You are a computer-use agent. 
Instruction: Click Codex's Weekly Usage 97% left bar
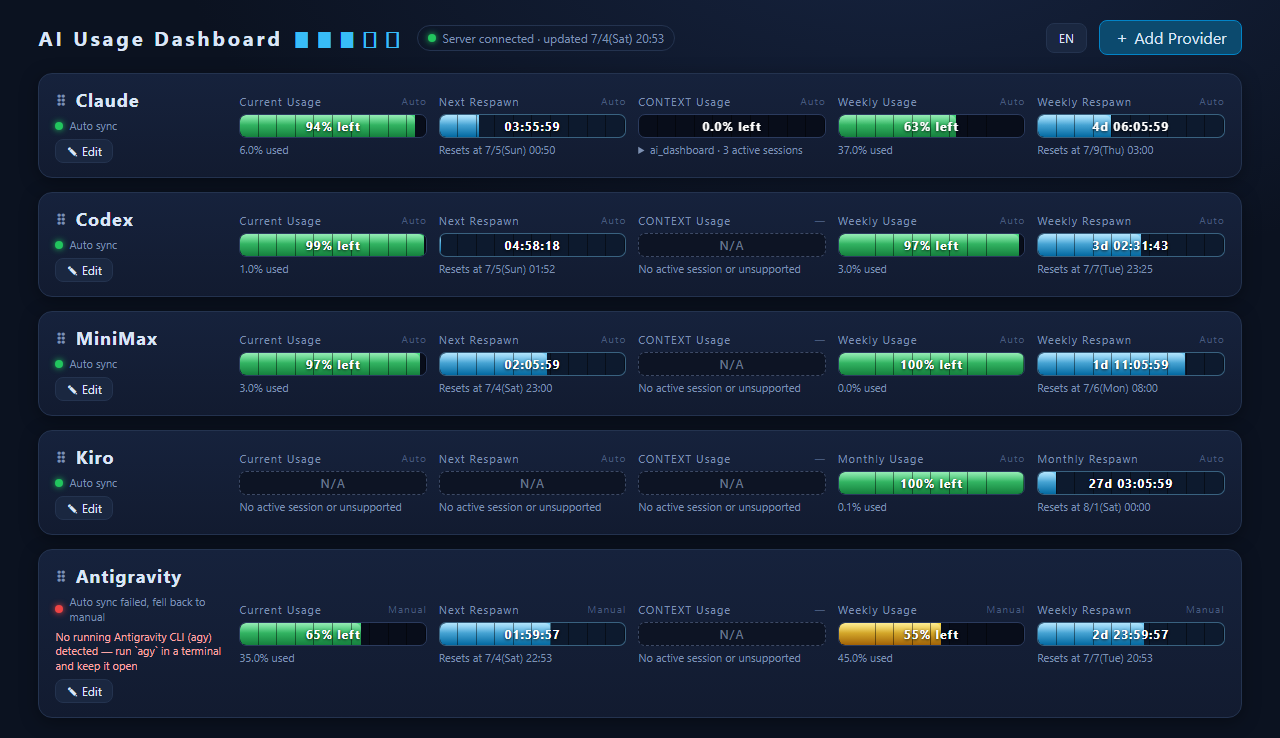click(x=931, y=245)
